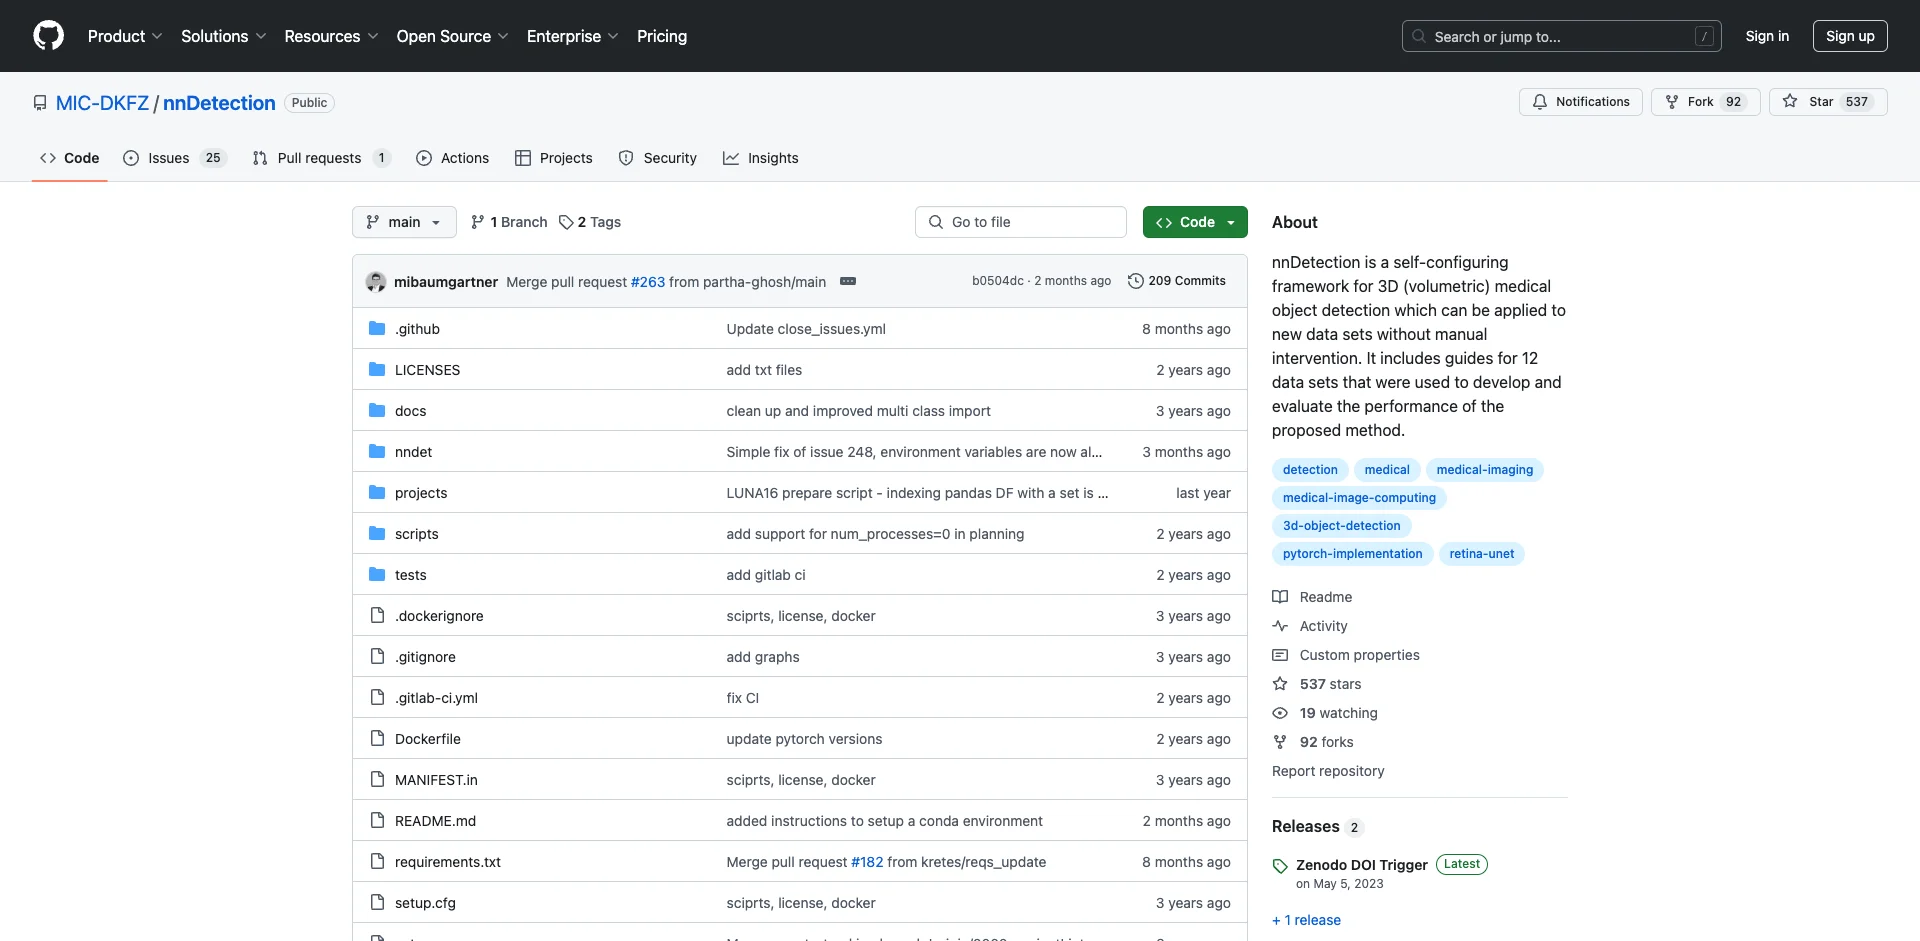
Task: Open the Resources dropdown menu
Action: tap(331, 36)
